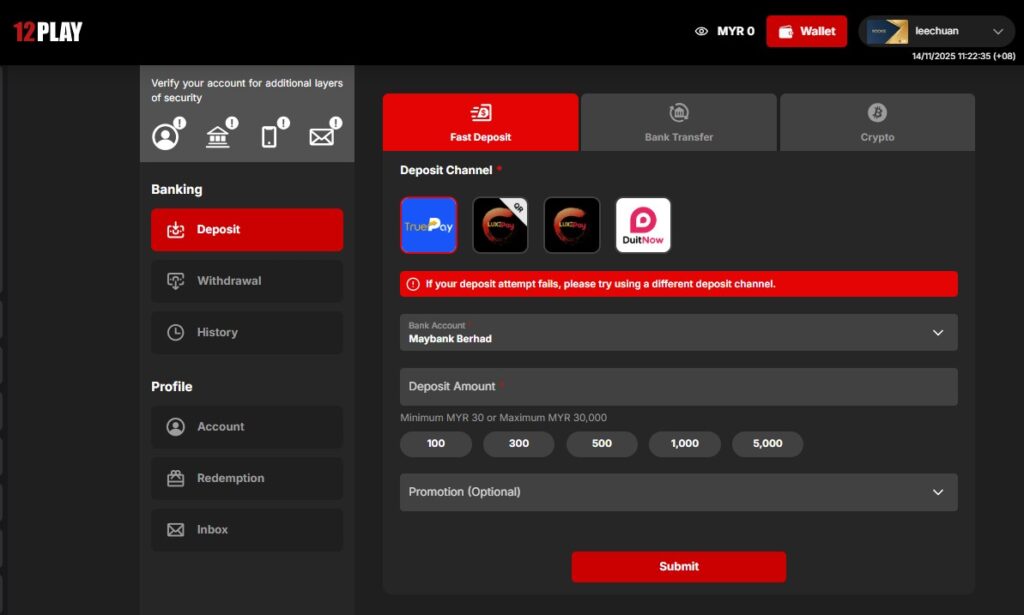
Task: Open the Wallet button in header
Action: pyautogui.click(x=806, y=31)
